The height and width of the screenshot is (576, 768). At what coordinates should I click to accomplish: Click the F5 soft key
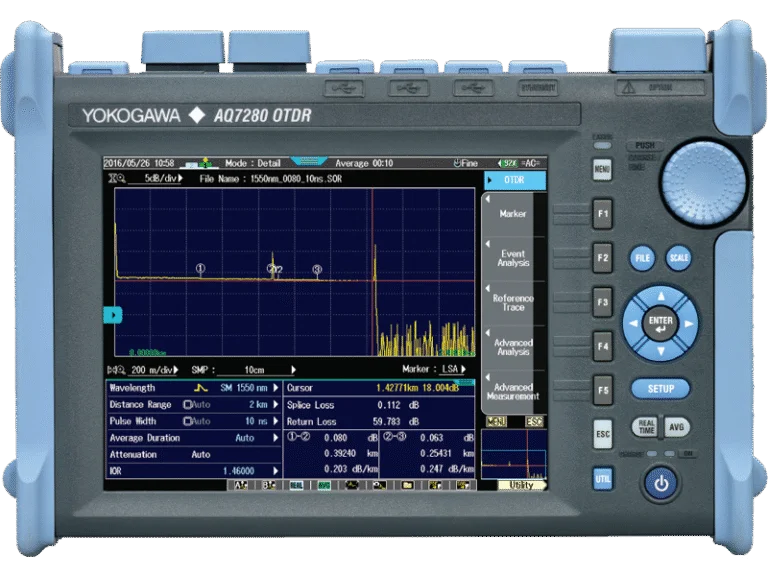click(602, 390)
